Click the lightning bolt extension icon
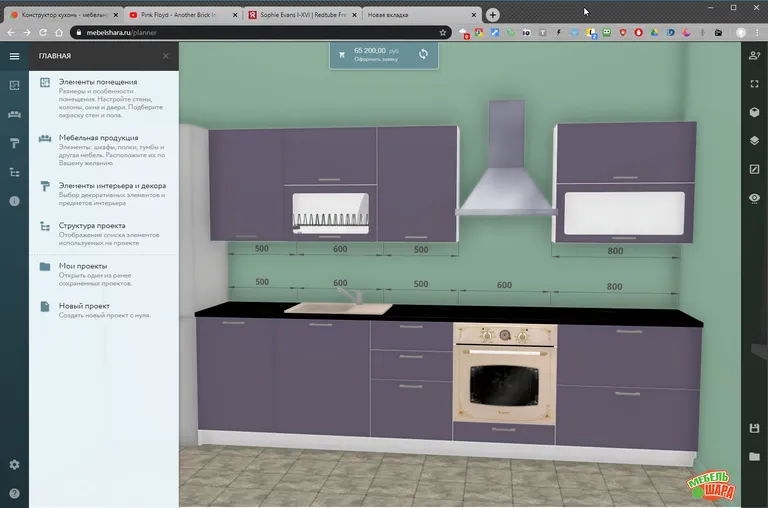Screen dimensions: 768x508 [x=558, y=32]
